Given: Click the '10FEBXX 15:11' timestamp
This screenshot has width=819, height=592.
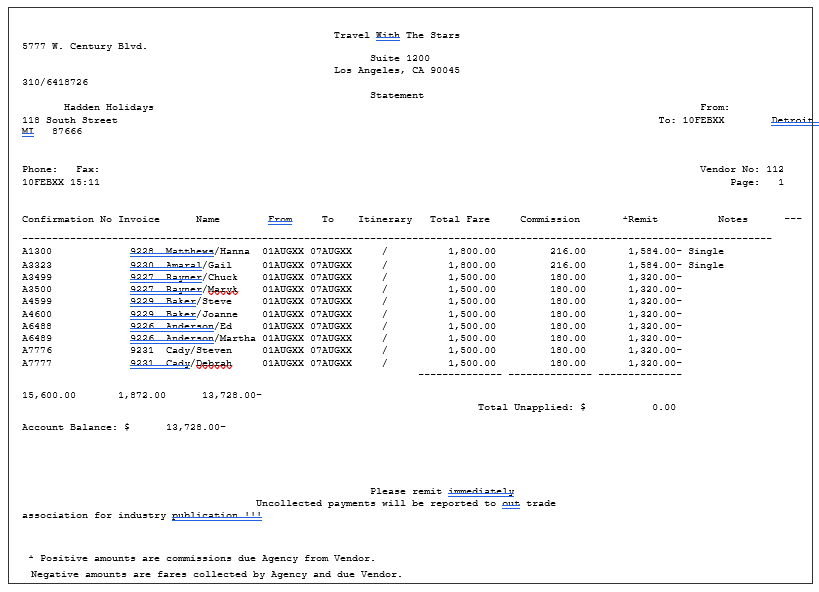Looking at the screenshot, I should coord(61,182).
